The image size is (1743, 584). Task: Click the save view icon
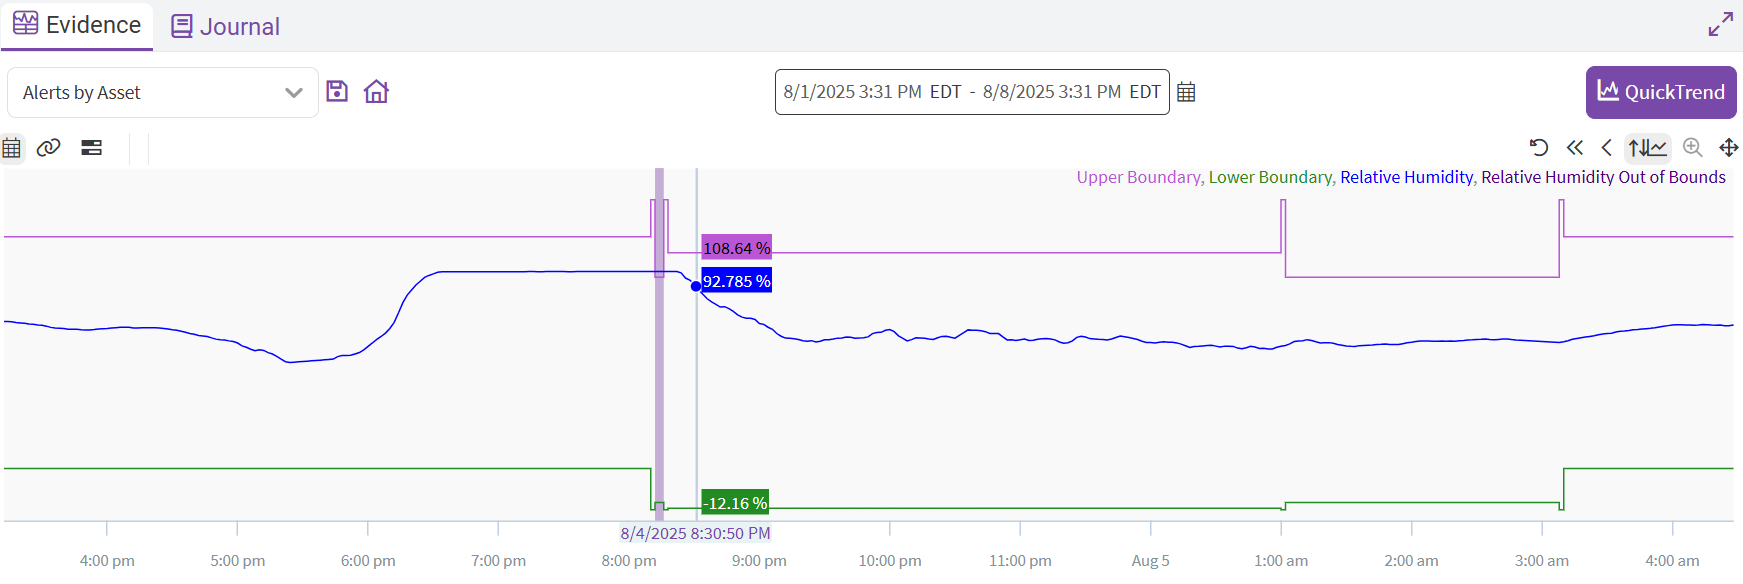pos(337,92)
